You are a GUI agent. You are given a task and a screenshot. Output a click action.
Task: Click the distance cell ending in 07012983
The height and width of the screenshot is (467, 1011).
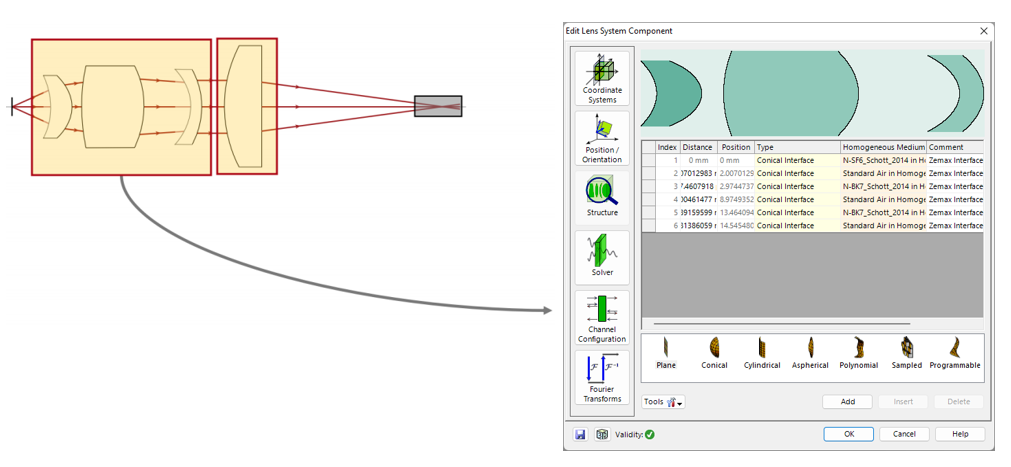pos(698,174)
